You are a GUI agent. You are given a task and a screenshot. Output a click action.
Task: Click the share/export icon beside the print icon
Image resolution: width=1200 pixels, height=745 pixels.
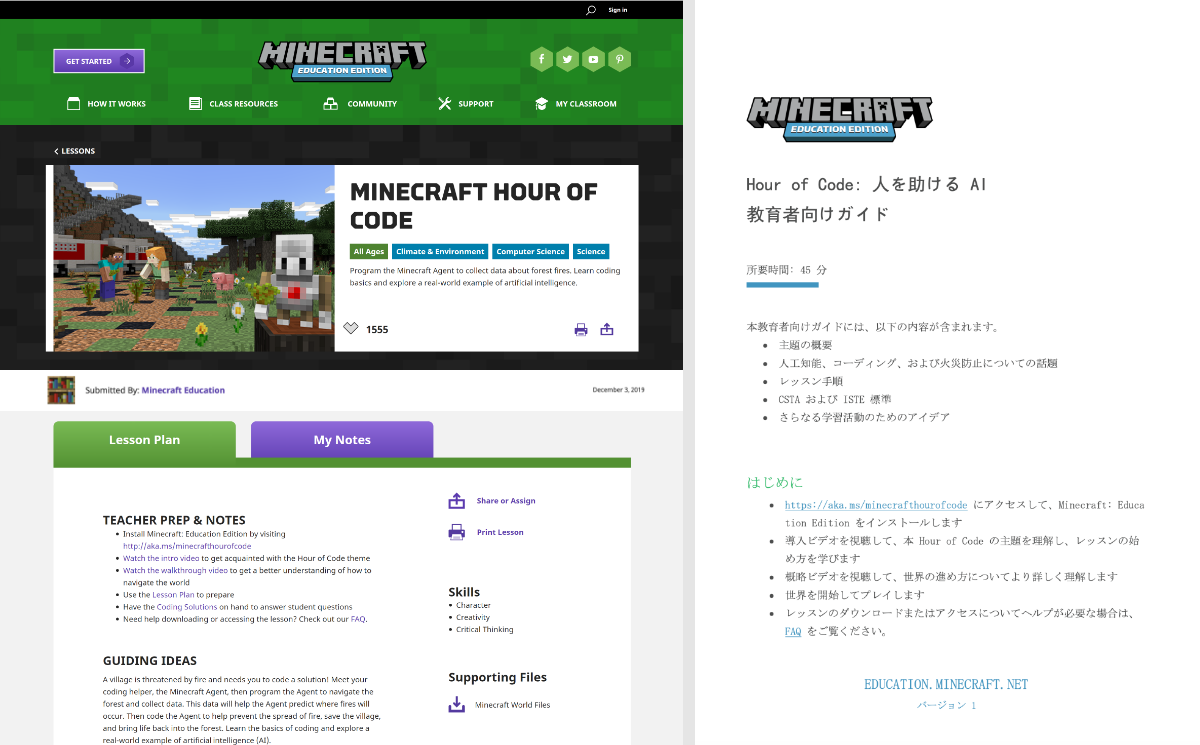[607, 328]
